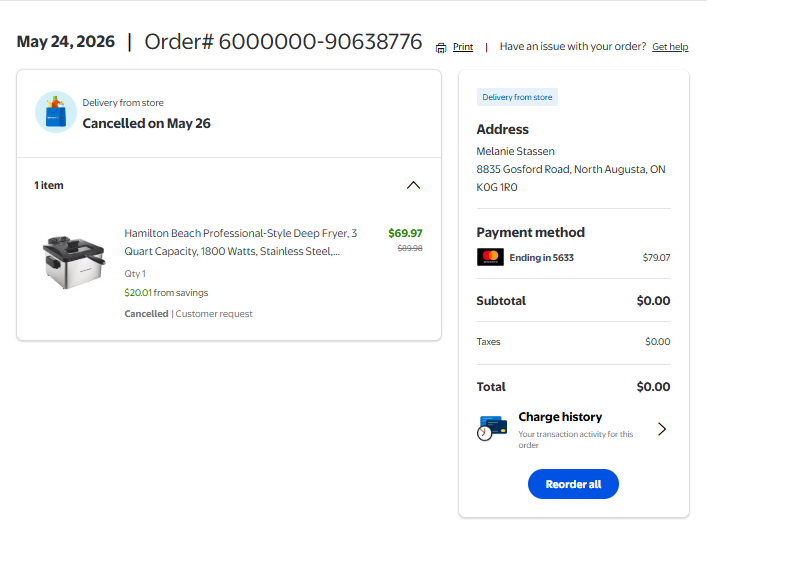Open the Get help link
793x582 pixels.
point(670,47)
